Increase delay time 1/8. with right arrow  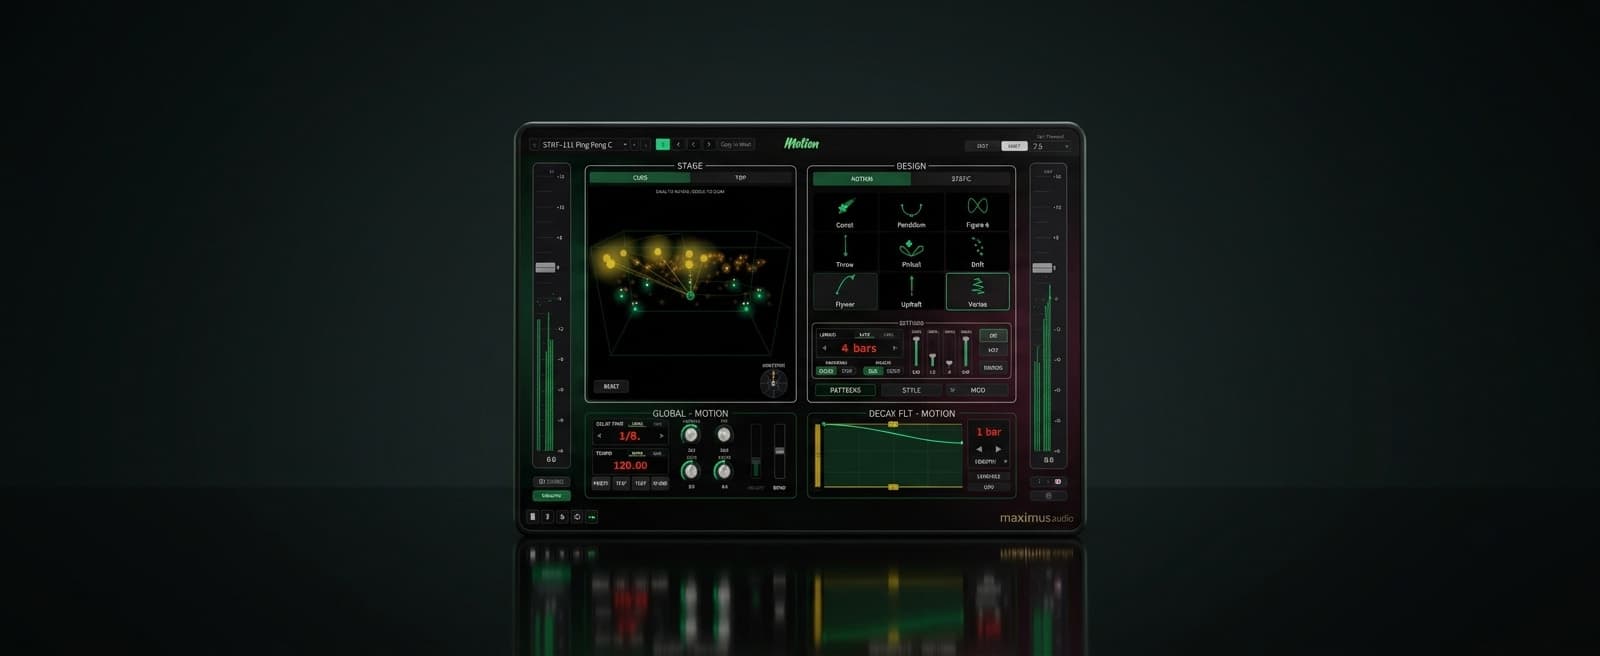point(661,436)
